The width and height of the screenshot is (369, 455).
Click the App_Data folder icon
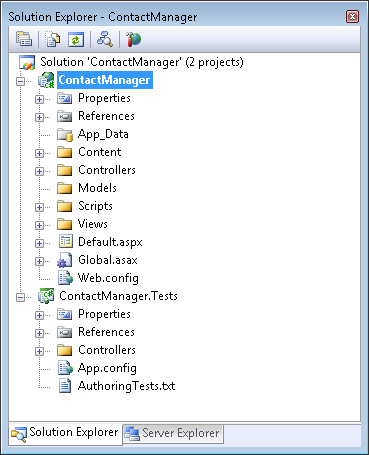coord(65,134)
